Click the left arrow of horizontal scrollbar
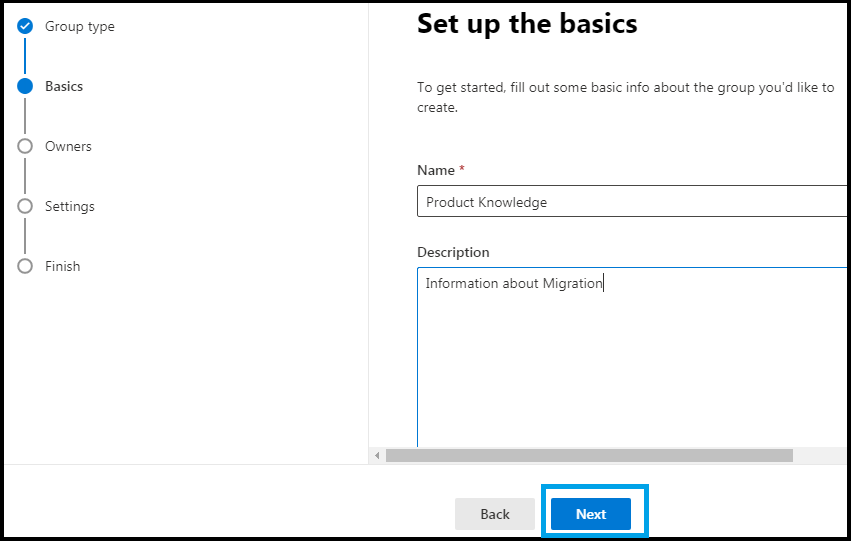Image resolution: width=851 pixels, height=541 pixels. [377, 455]
